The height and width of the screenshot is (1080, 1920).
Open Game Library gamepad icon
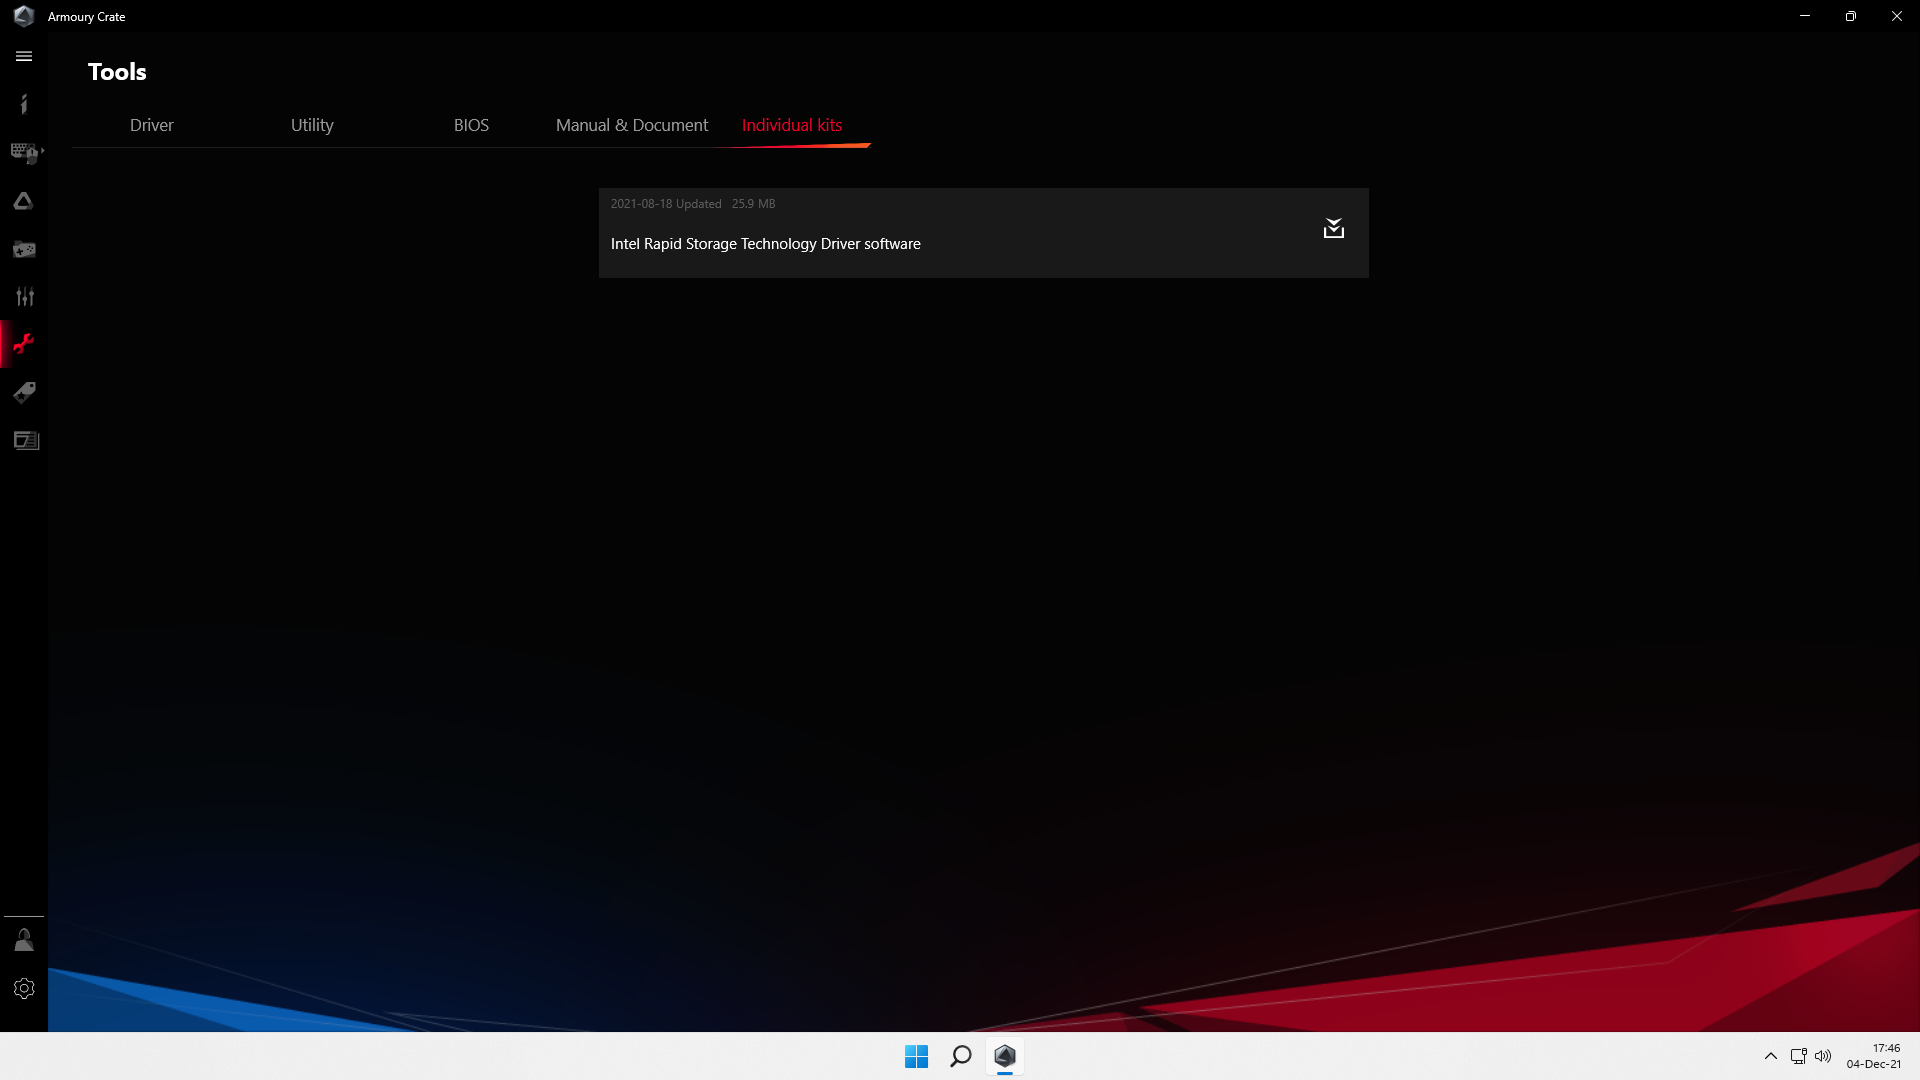[x=24, y=249]
